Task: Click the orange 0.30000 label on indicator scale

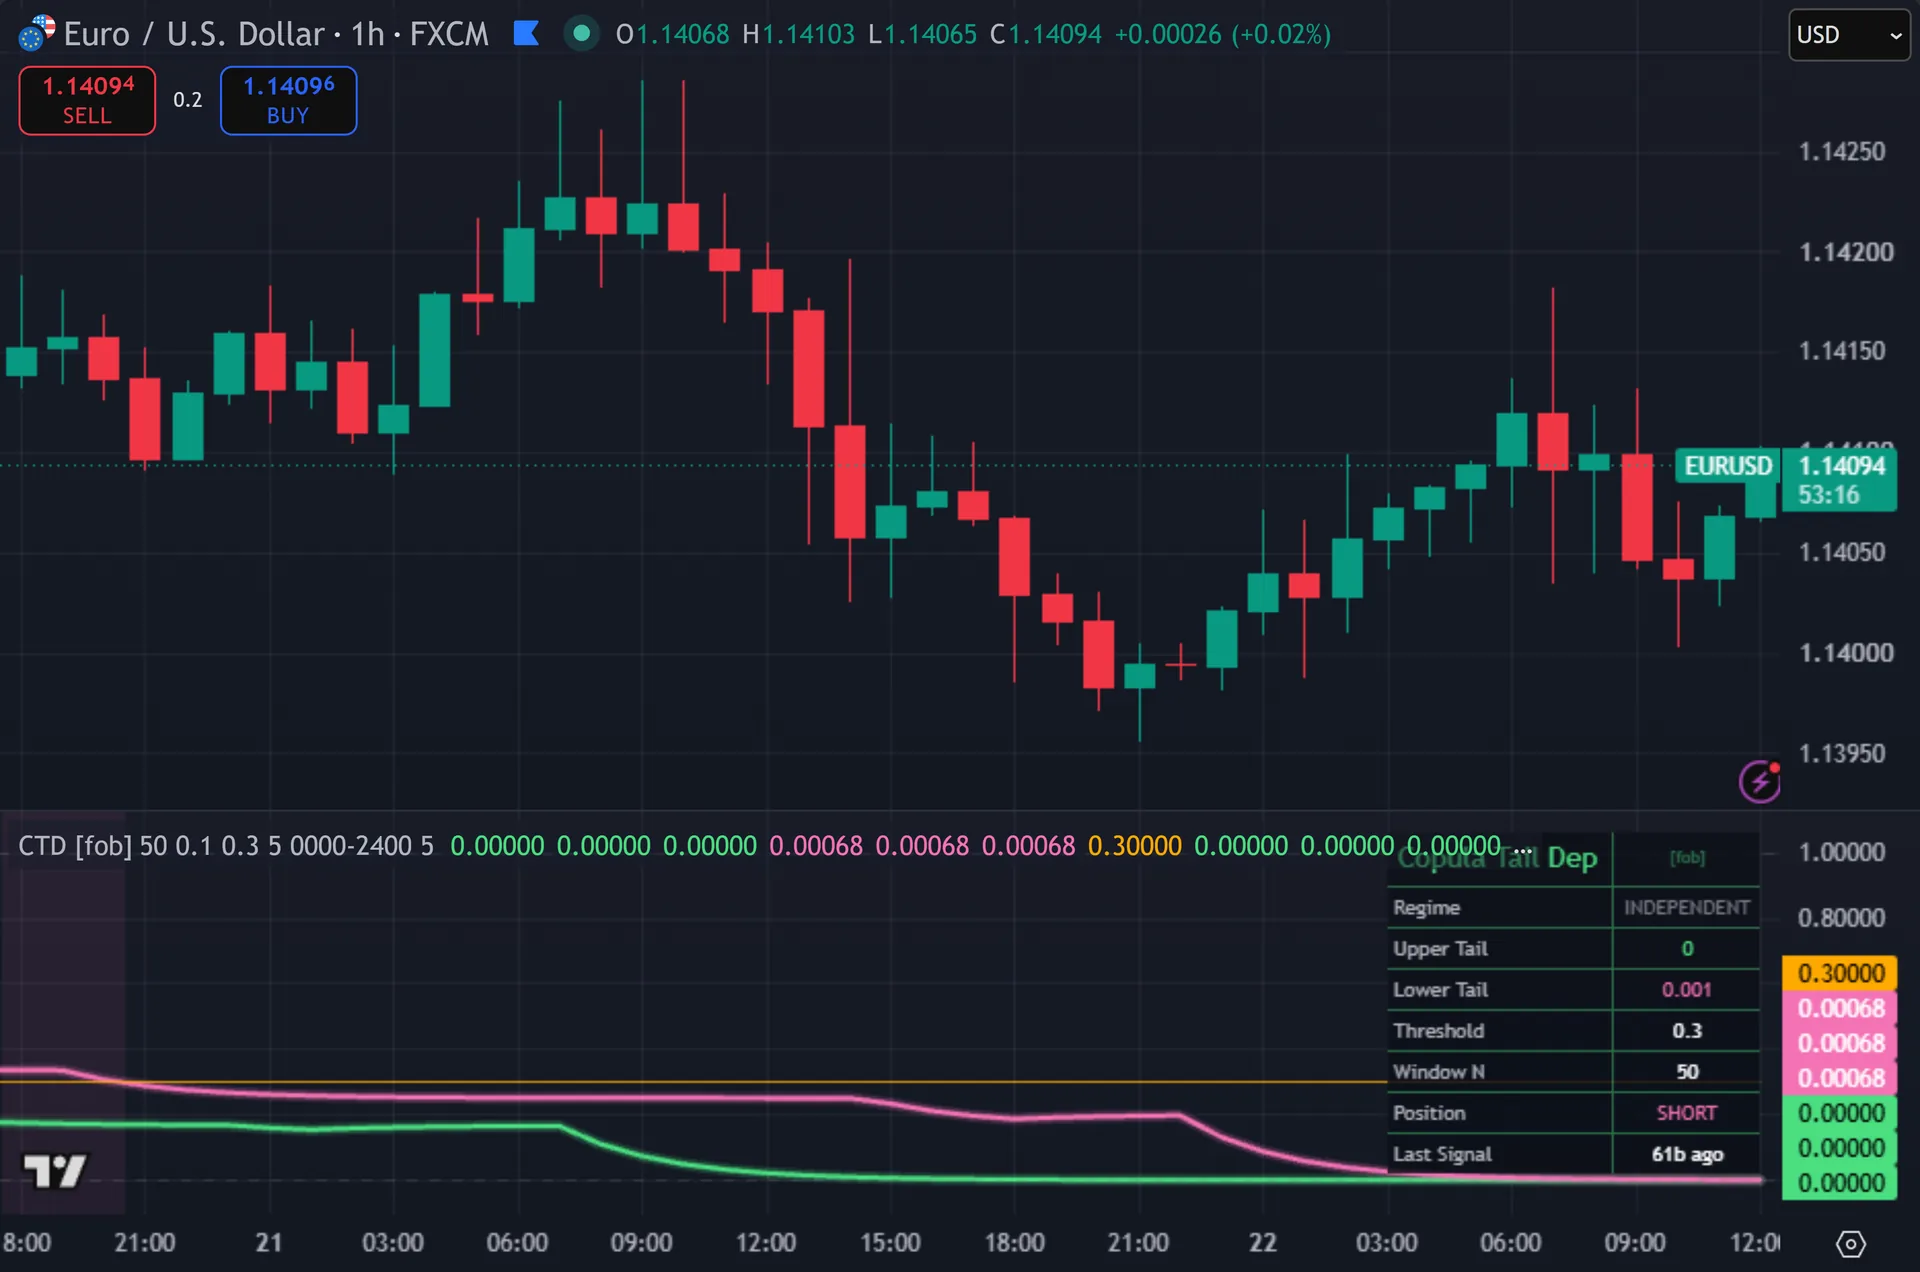Action: [x=1840, y=973]
